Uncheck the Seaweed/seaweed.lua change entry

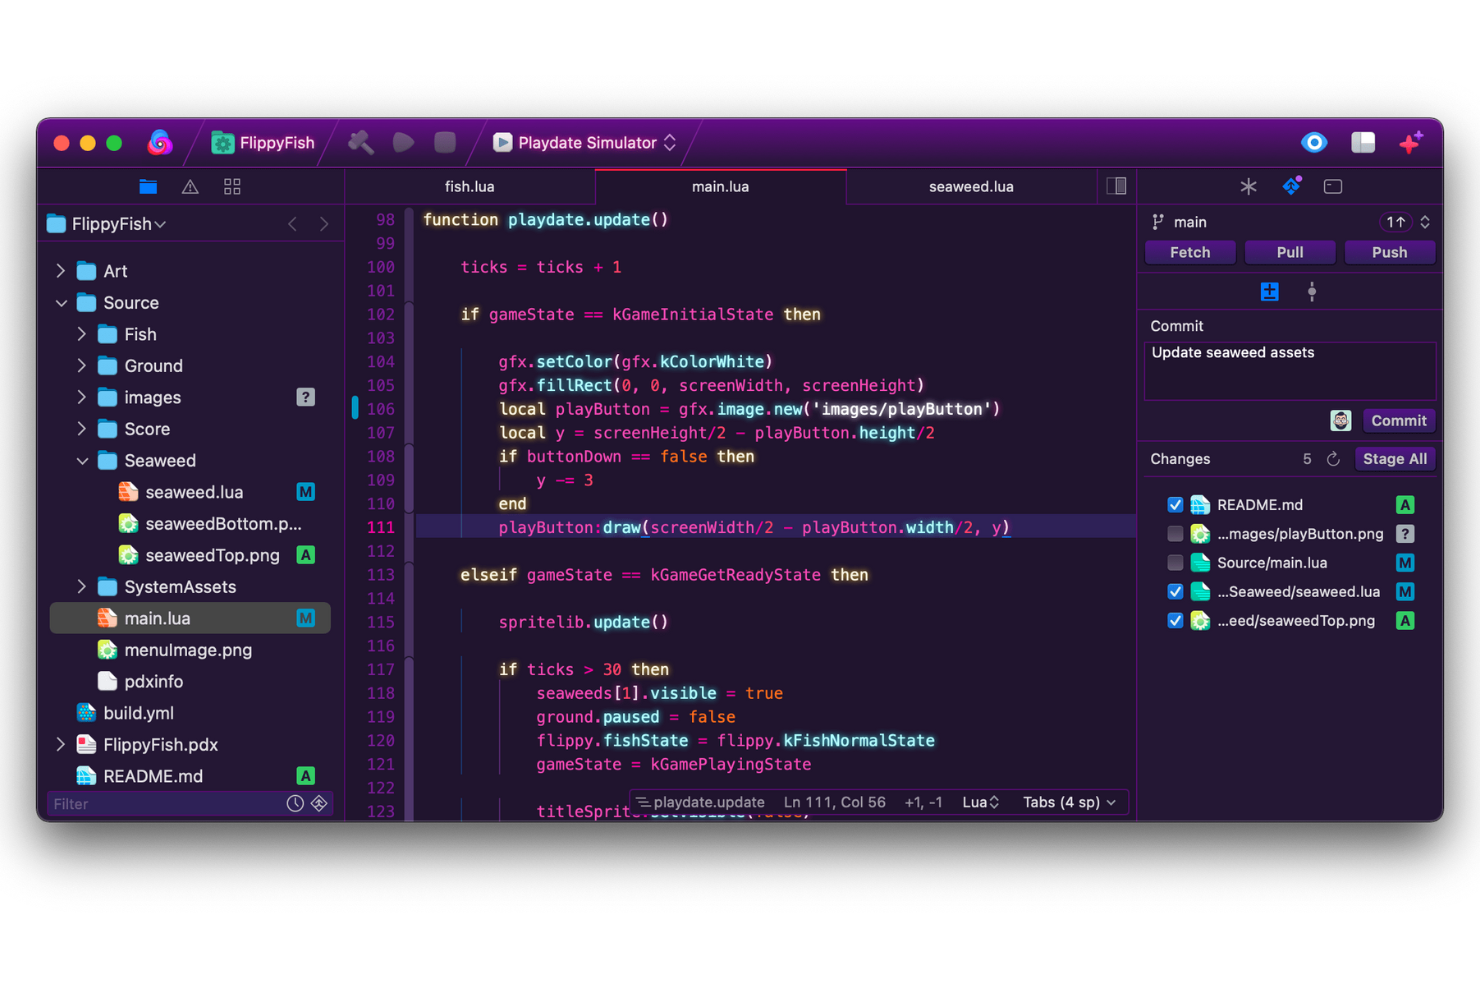[x=1175, y=591]
